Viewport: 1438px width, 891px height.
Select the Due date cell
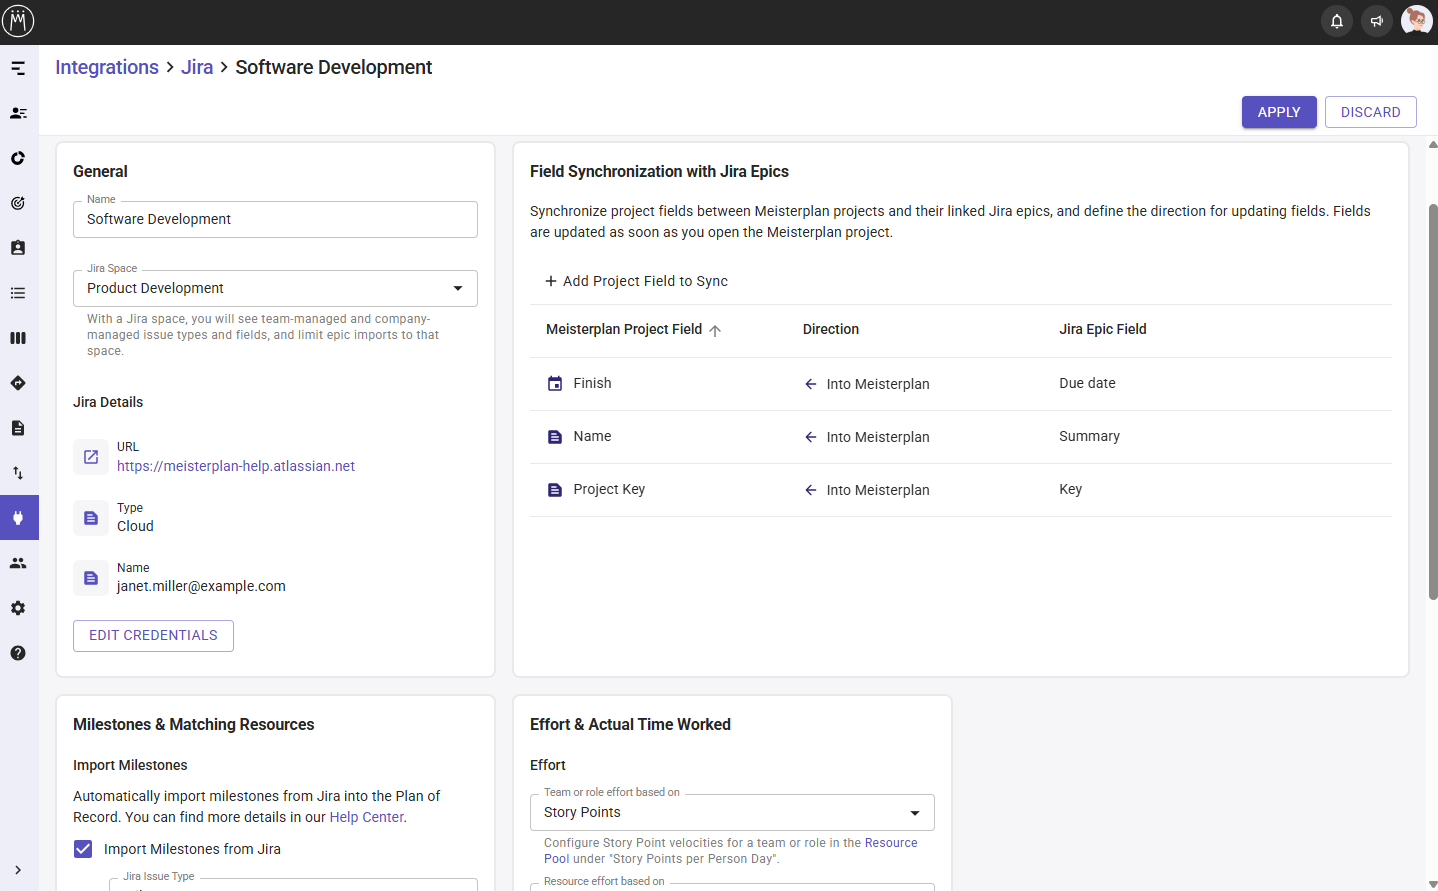1087,383
